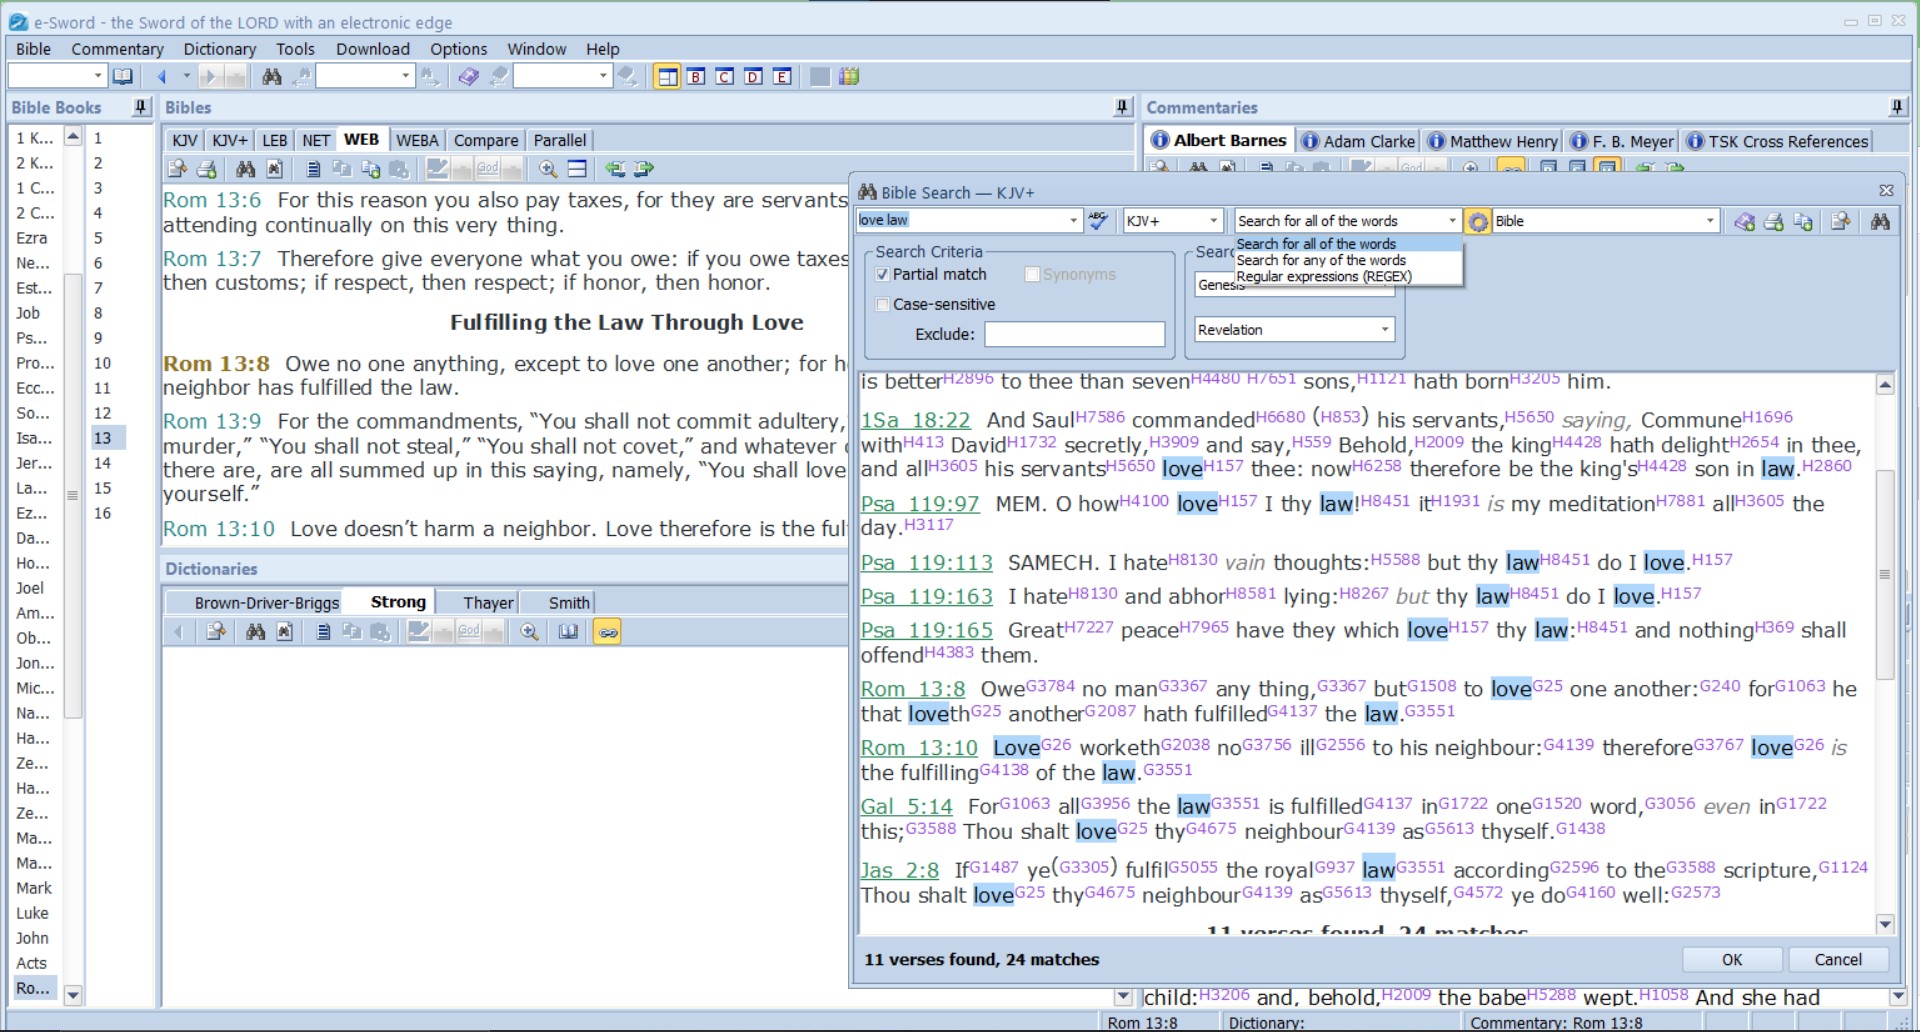Viewport: 1920px width, 1032px height.
Task: Print the Bible search results
Action: click(x=1774, y=222)
